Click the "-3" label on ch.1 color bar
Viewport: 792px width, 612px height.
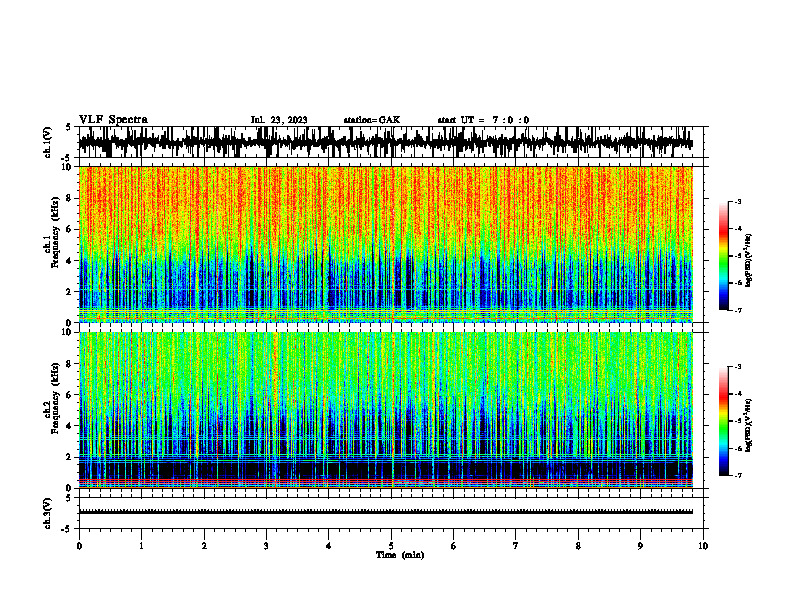tap(737, 201)
